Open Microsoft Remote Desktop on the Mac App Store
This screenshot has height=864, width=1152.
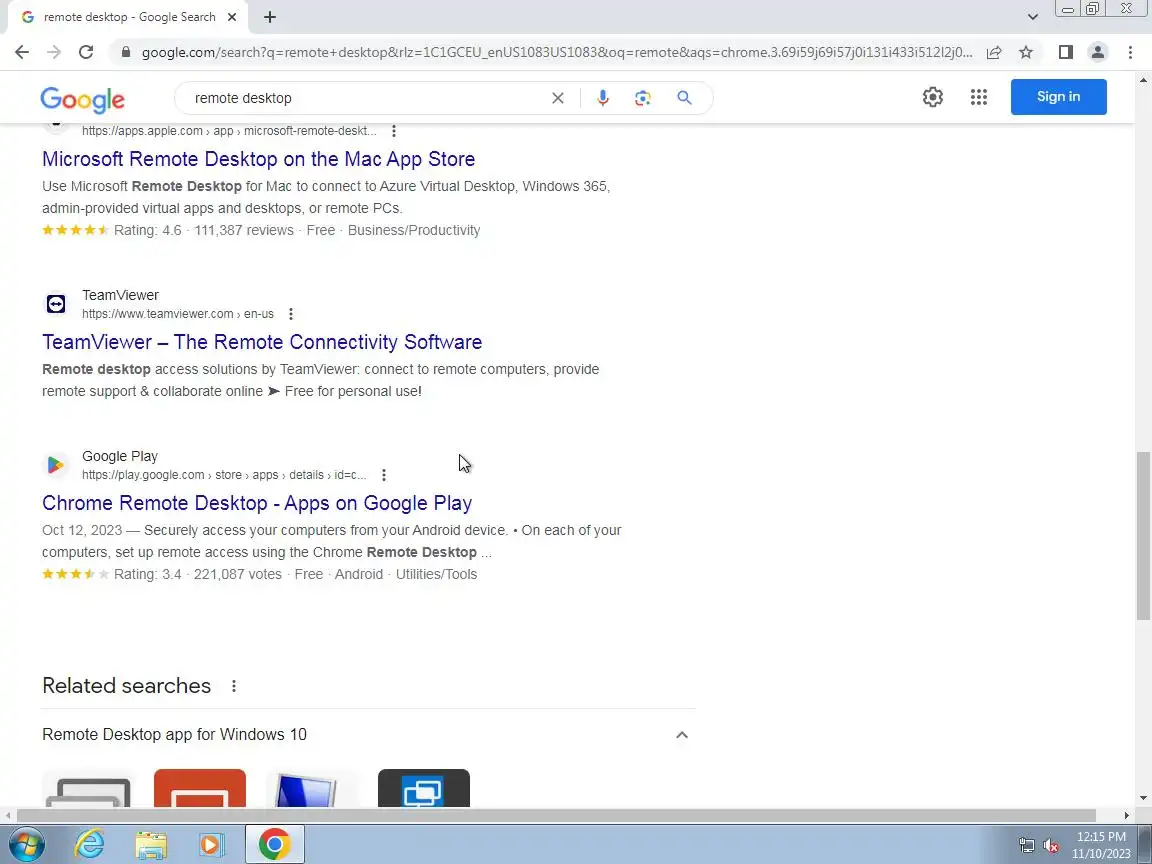pos(259,159)
